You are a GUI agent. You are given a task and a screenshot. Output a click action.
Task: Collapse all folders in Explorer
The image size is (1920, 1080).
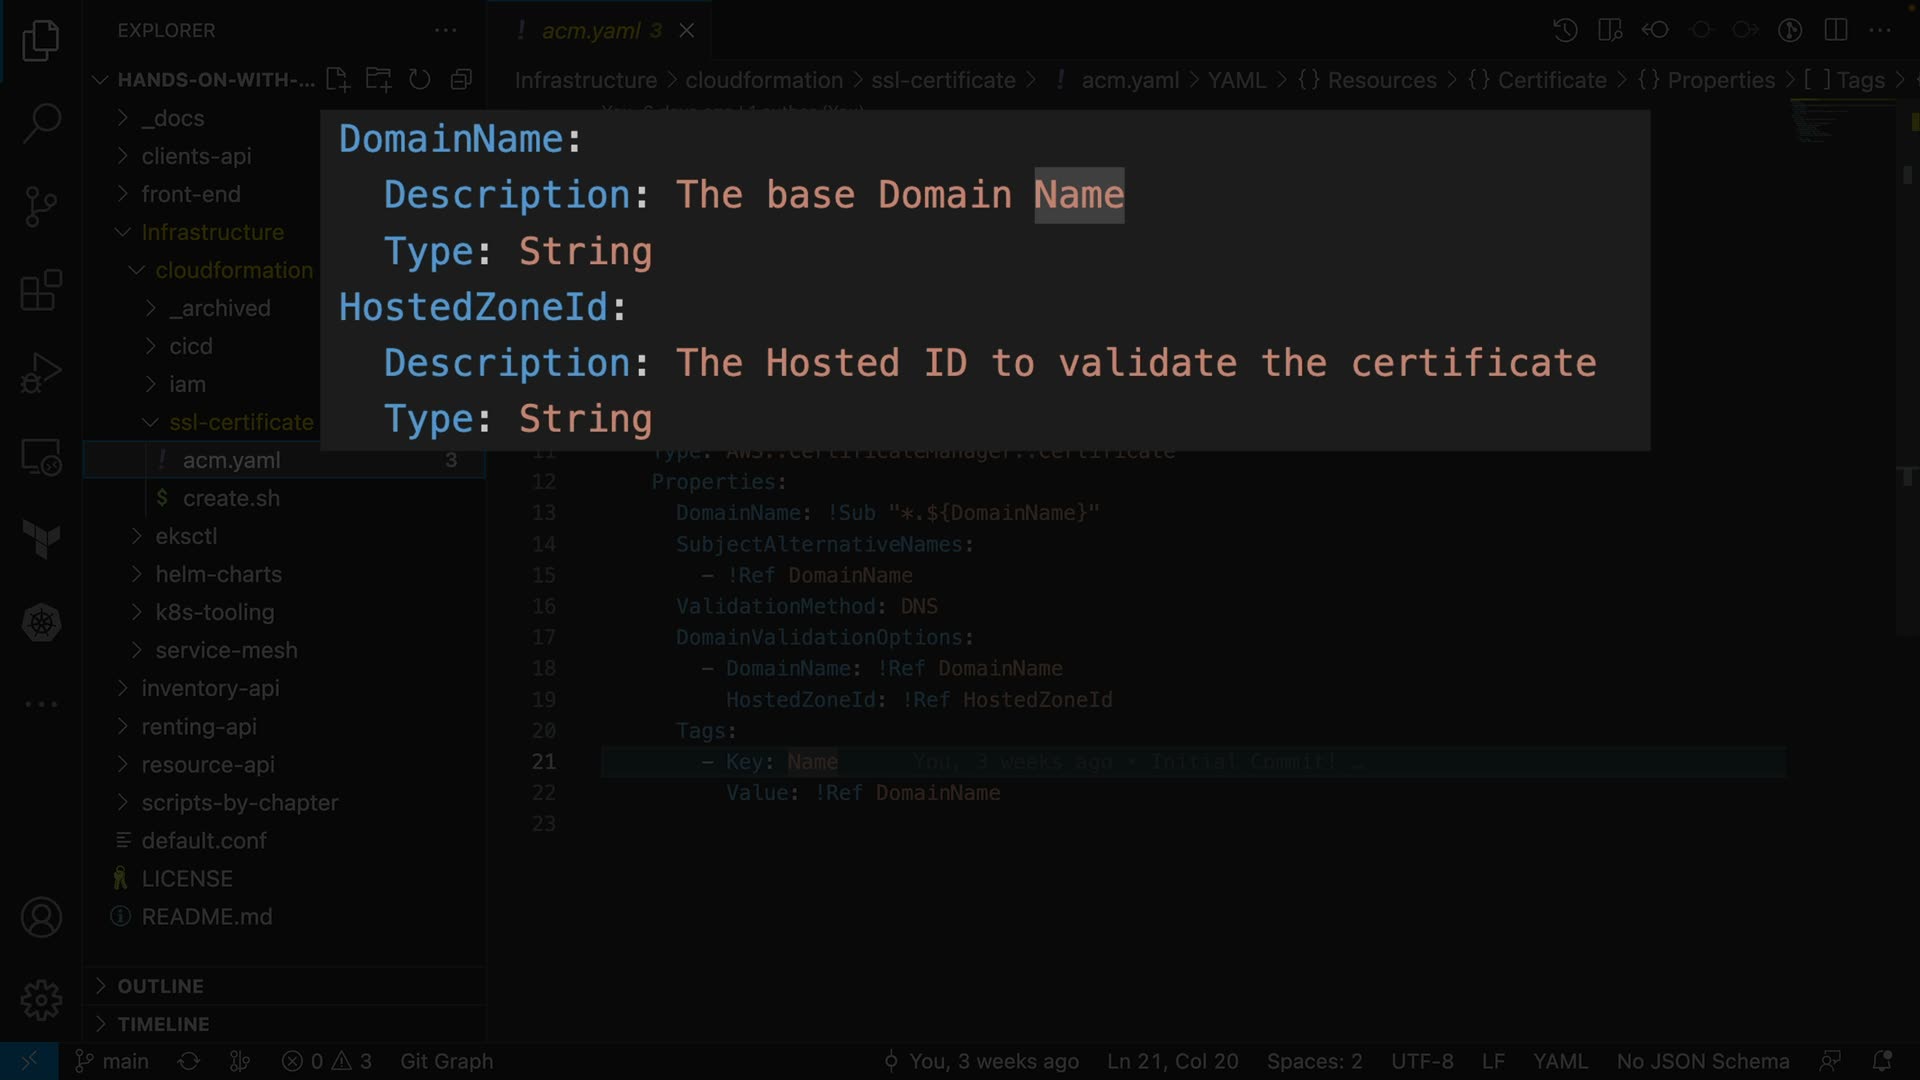460,80
